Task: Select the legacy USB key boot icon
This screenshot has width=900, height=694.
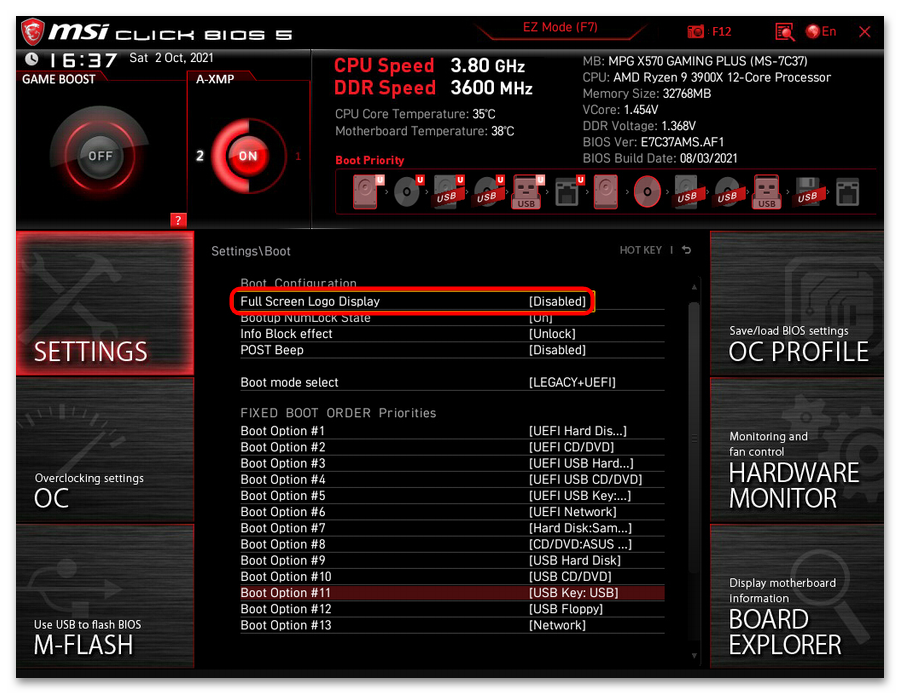Action: coord(767,192)
